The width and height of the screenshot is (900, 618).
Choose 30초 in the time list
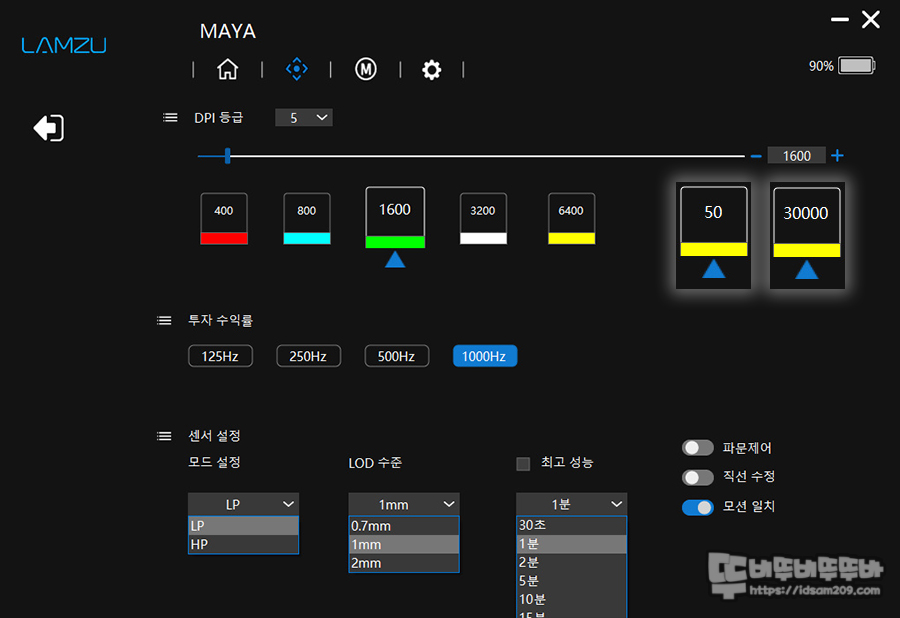(571, 525)
